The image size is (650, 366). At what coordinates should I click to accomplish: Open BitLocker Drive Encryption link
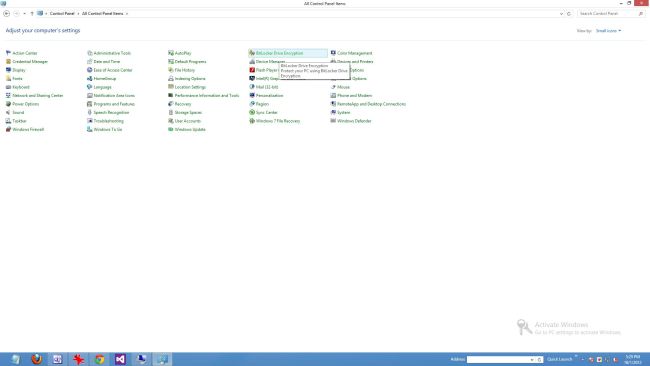(279, 53)
